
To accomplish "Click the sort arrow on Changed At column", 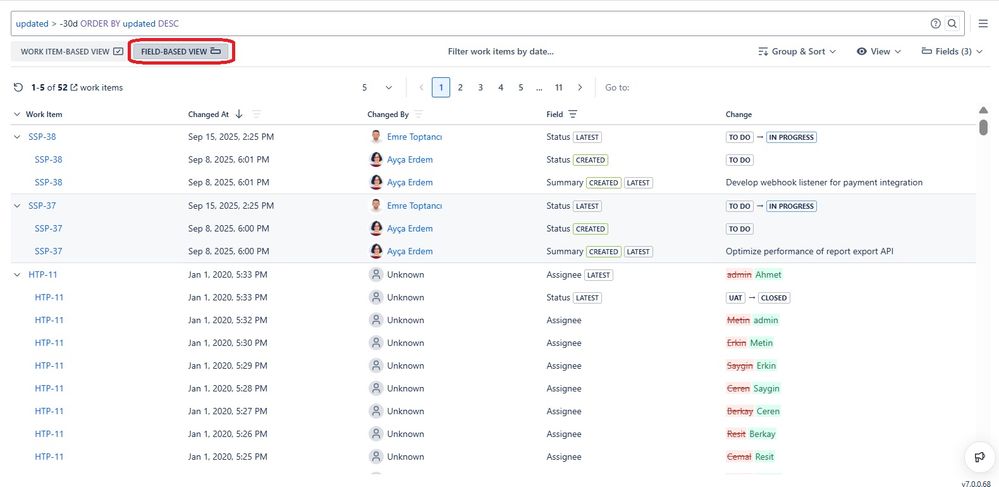I will (239, 114).
